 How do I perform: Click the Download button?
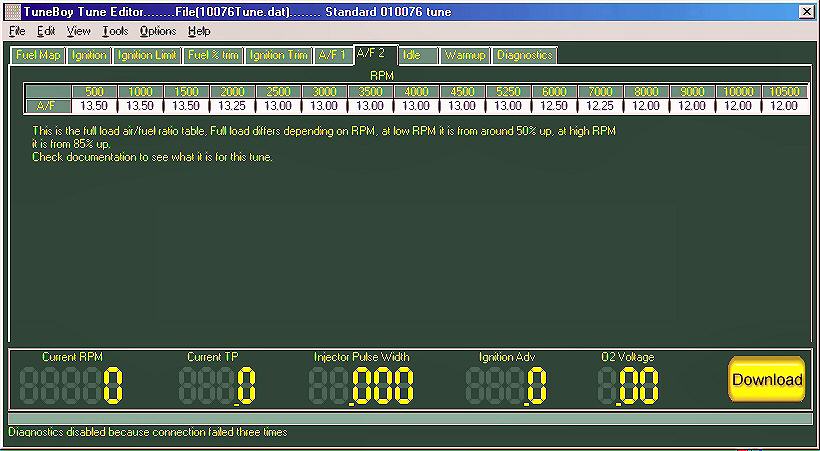tap(767, 380)
